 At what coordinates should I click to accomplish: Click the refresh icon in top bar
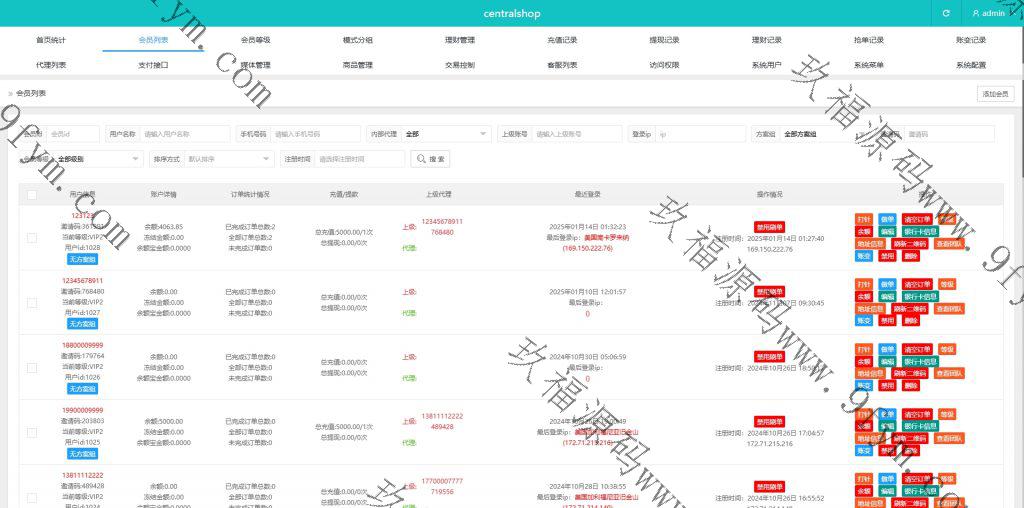[x=946, y=13]
